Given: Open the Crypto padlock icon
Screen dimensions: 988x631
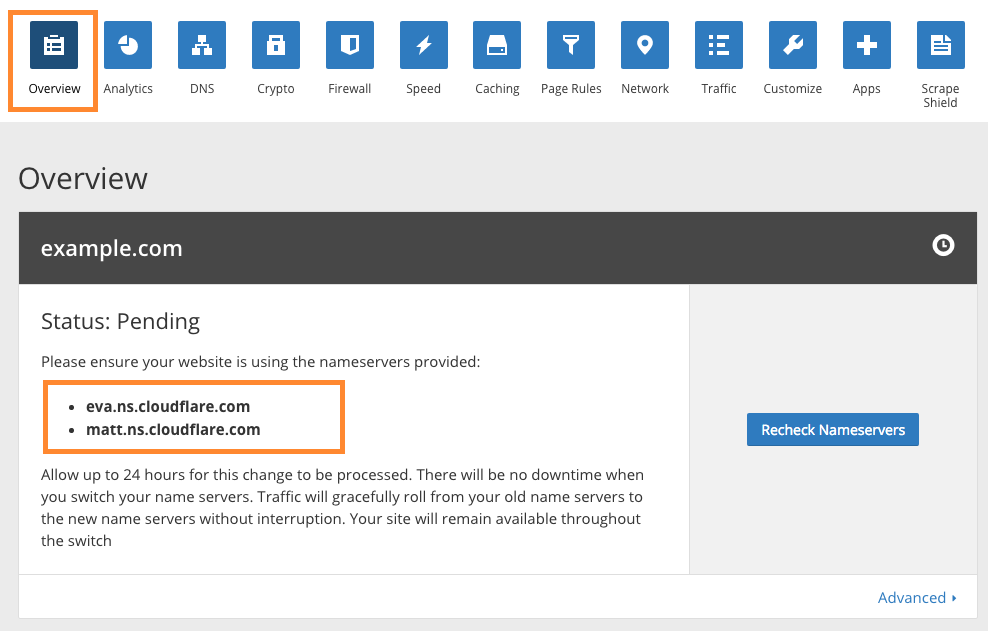Looking at the screenshot, I should [x=276, y=45].
